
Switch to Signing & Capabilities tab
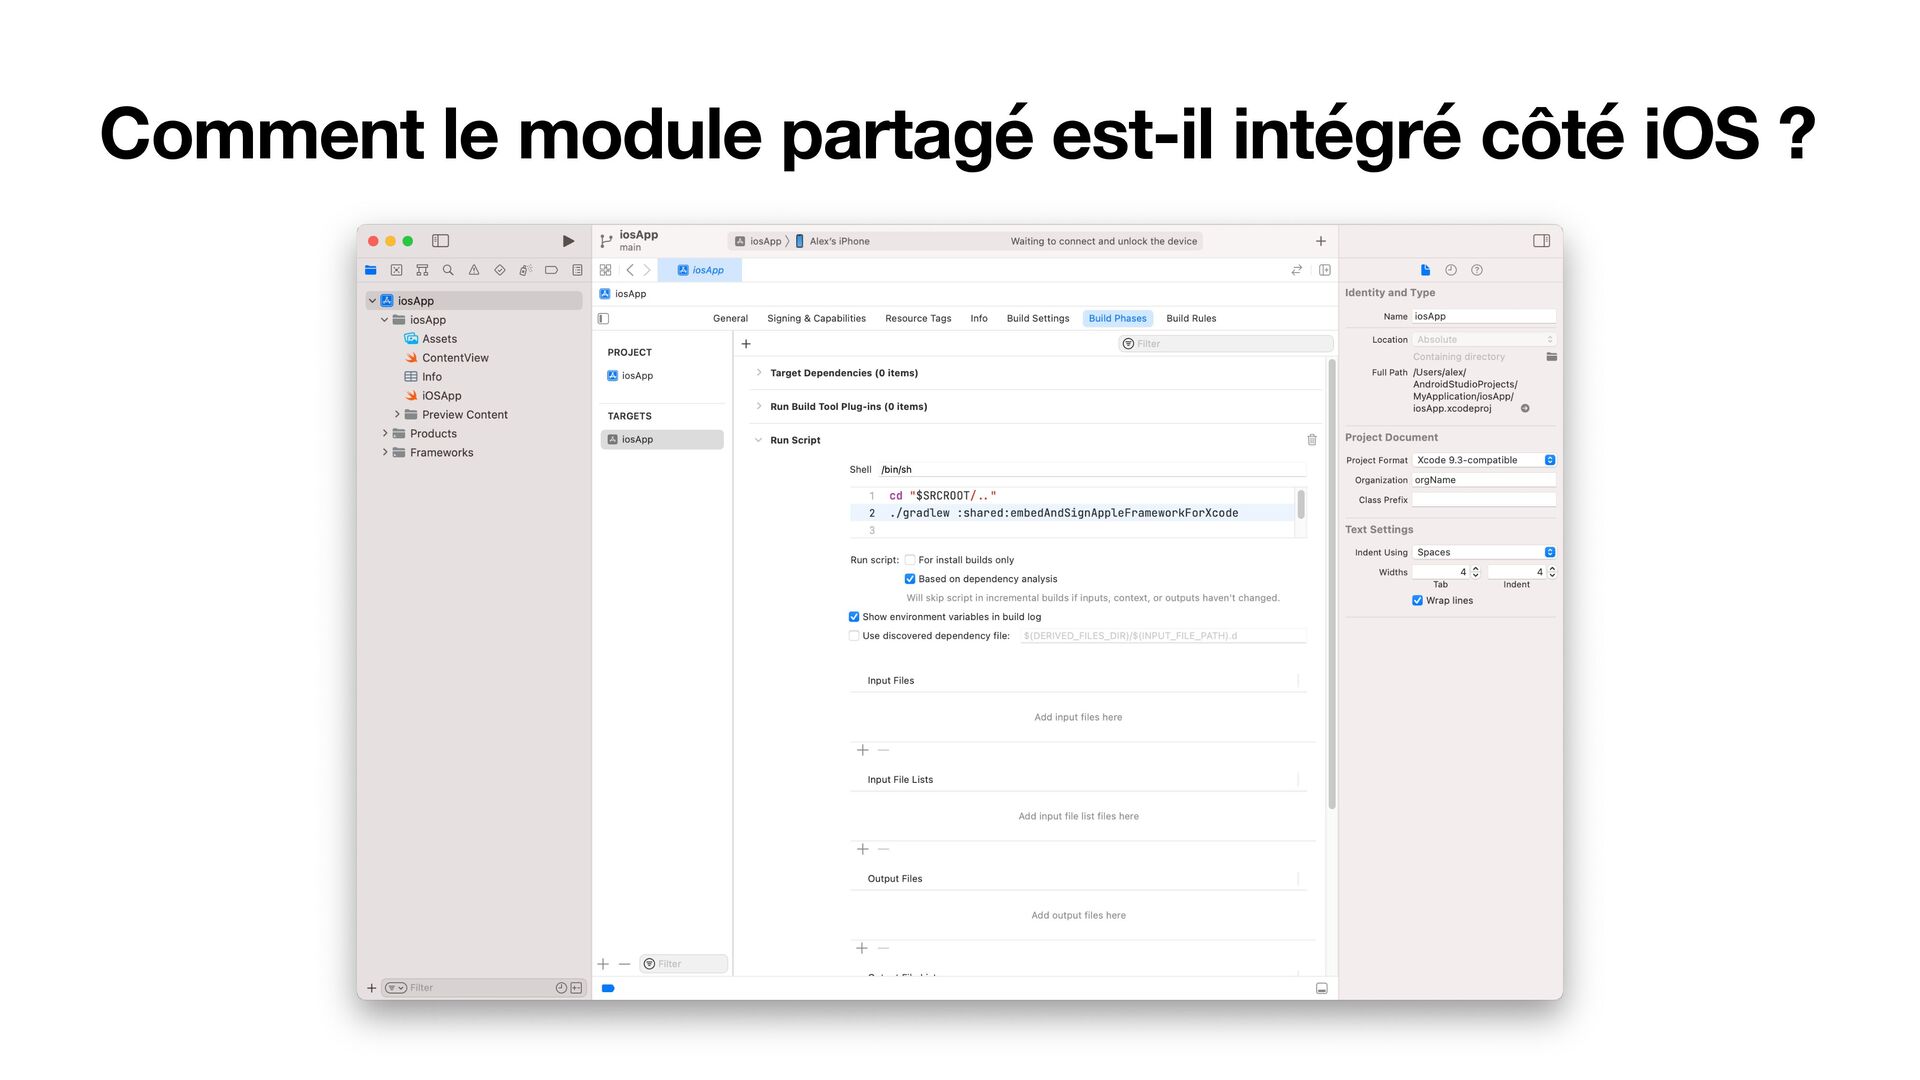pos(816,319)
